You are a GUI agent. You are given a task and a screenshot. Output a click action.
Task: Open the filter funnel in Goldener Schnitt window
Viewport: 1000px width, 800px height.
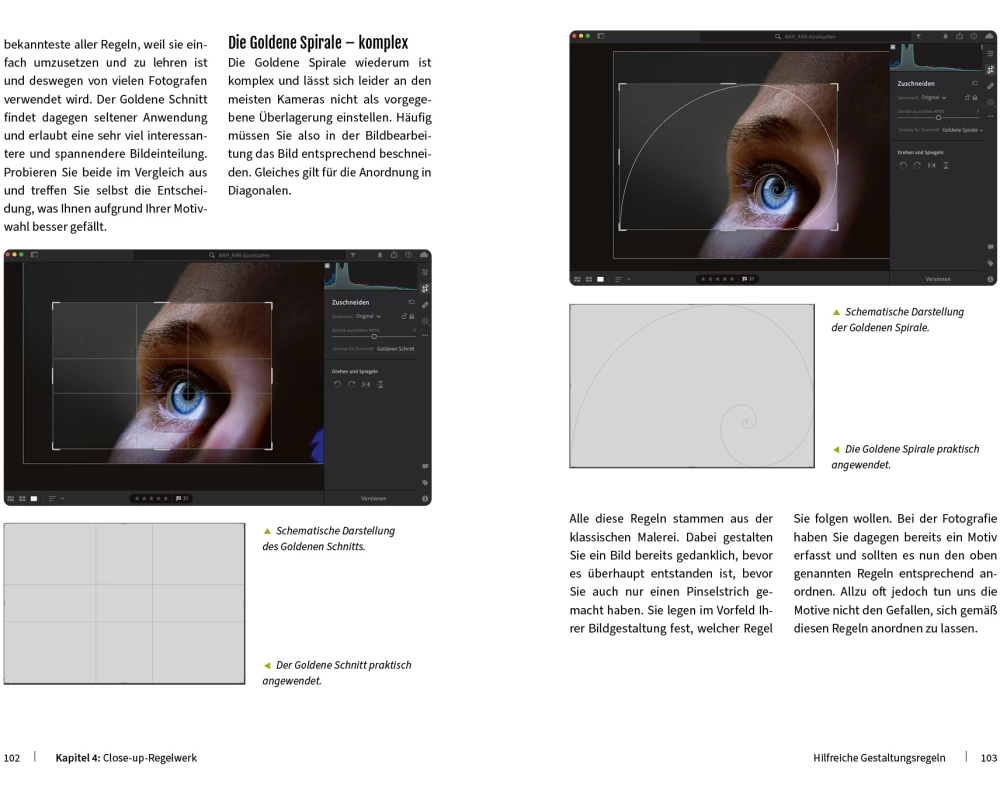(x=352, y=255)
